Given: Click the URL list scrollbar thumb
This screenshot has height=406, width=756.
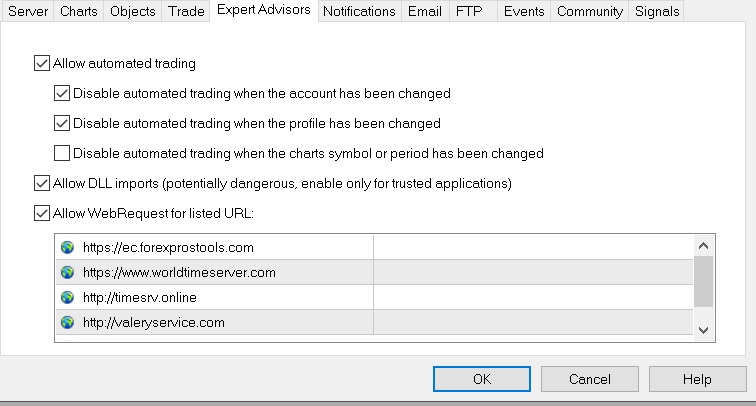Looking at the screenshot, I should click(x=703, y=282).
